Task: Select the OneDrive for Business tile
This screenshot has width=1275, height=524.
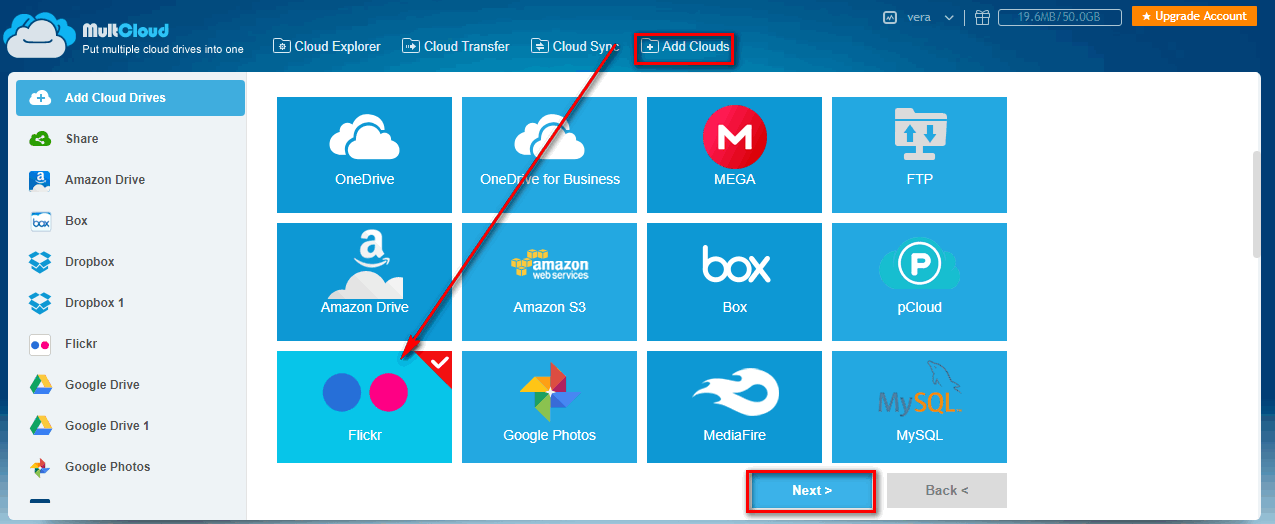Action: coord(549,155)
